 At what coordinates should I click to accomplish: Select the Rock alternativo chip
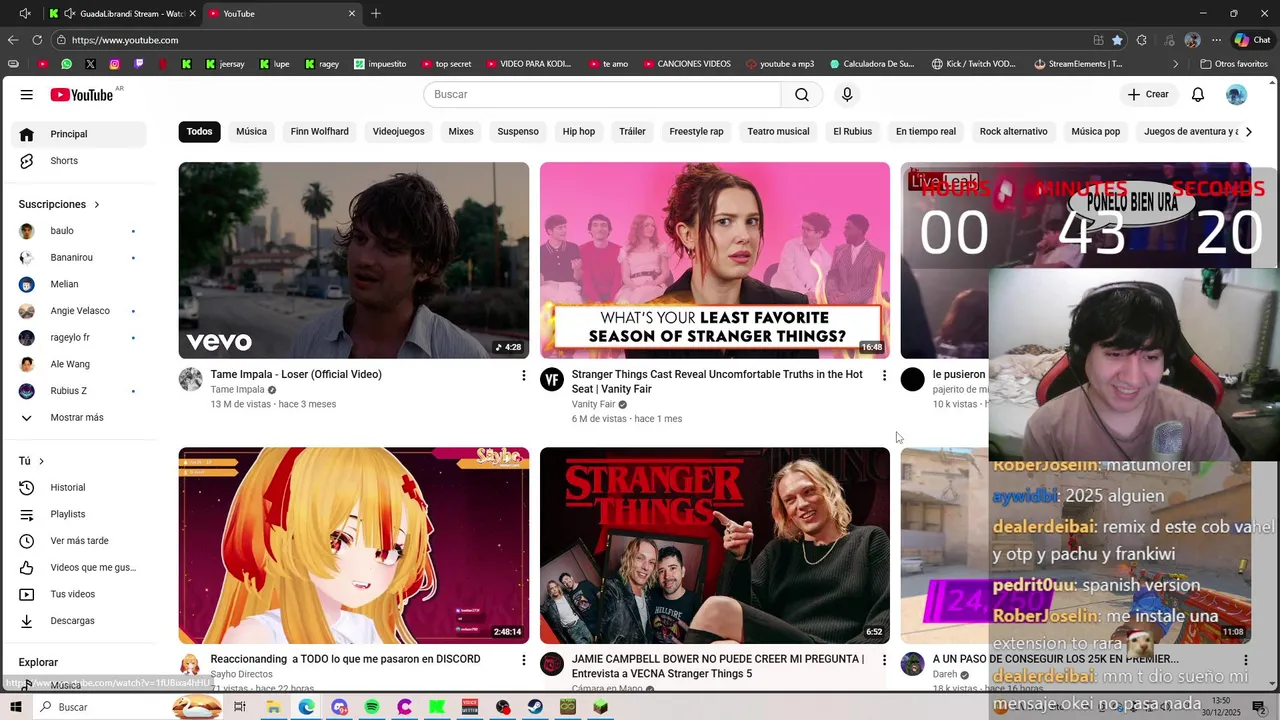(1013, 131)
